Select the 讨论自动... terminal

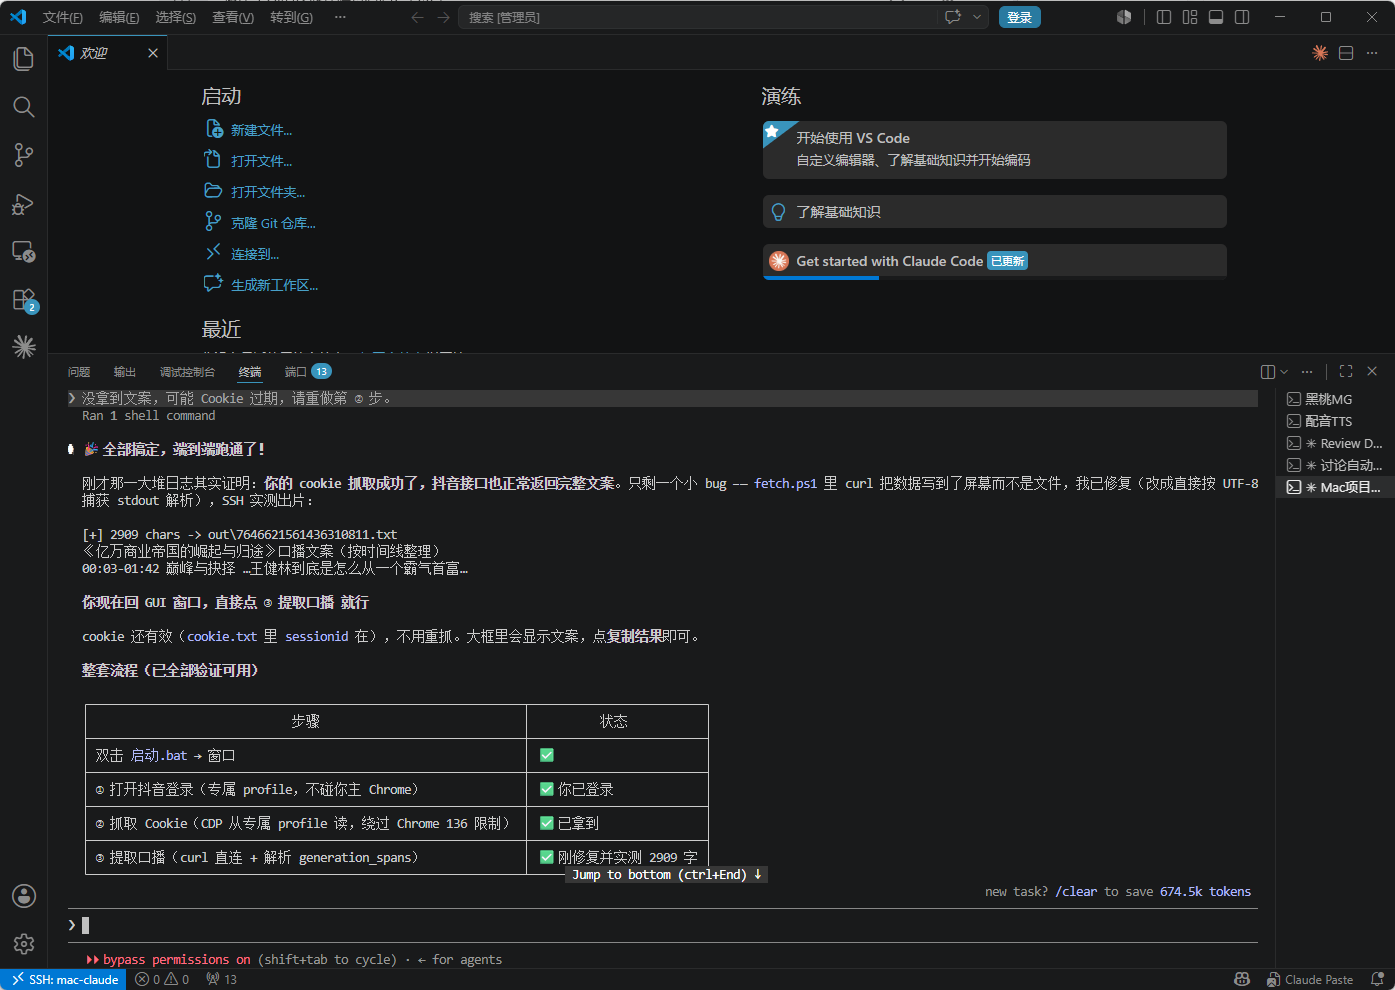(x=1335, y=465)
